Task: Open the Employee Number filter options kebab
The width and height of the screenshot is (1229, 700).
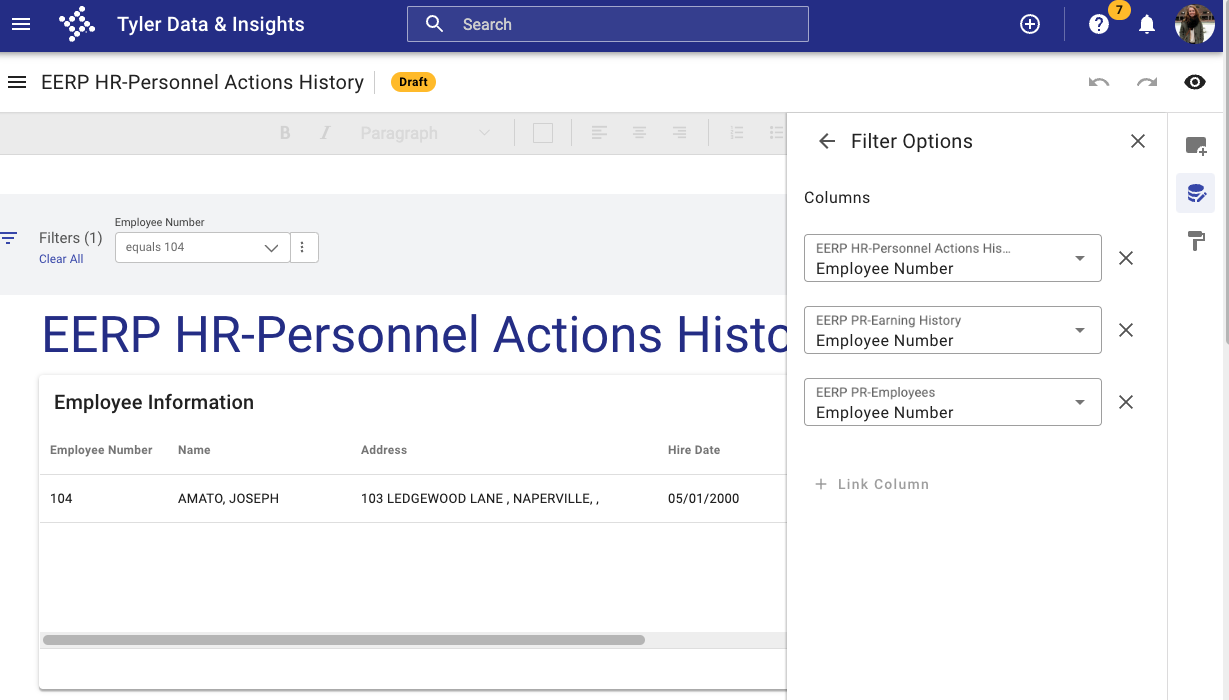Action: point(303,247)
